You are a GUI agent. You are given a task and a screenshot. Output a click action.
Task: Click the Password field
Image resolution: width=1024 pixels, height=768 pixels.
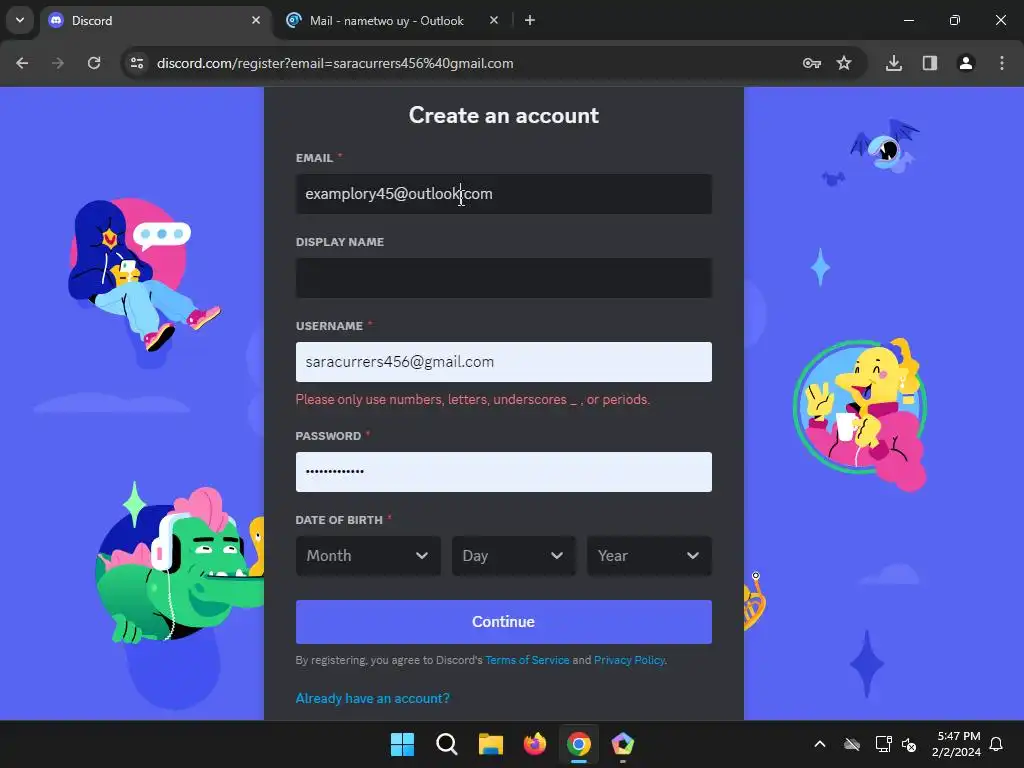tap(504, 472)
